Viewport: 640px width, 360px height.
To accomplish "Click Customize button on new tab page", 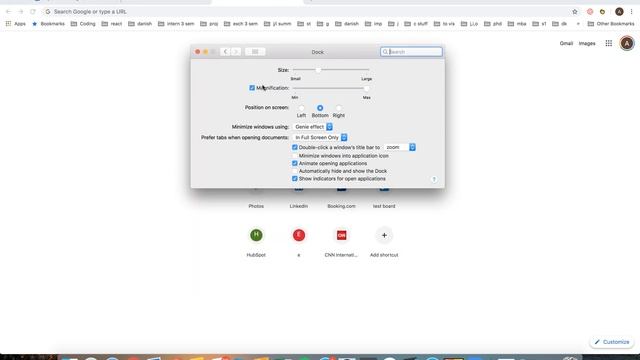I will click(x=612, y=342).
